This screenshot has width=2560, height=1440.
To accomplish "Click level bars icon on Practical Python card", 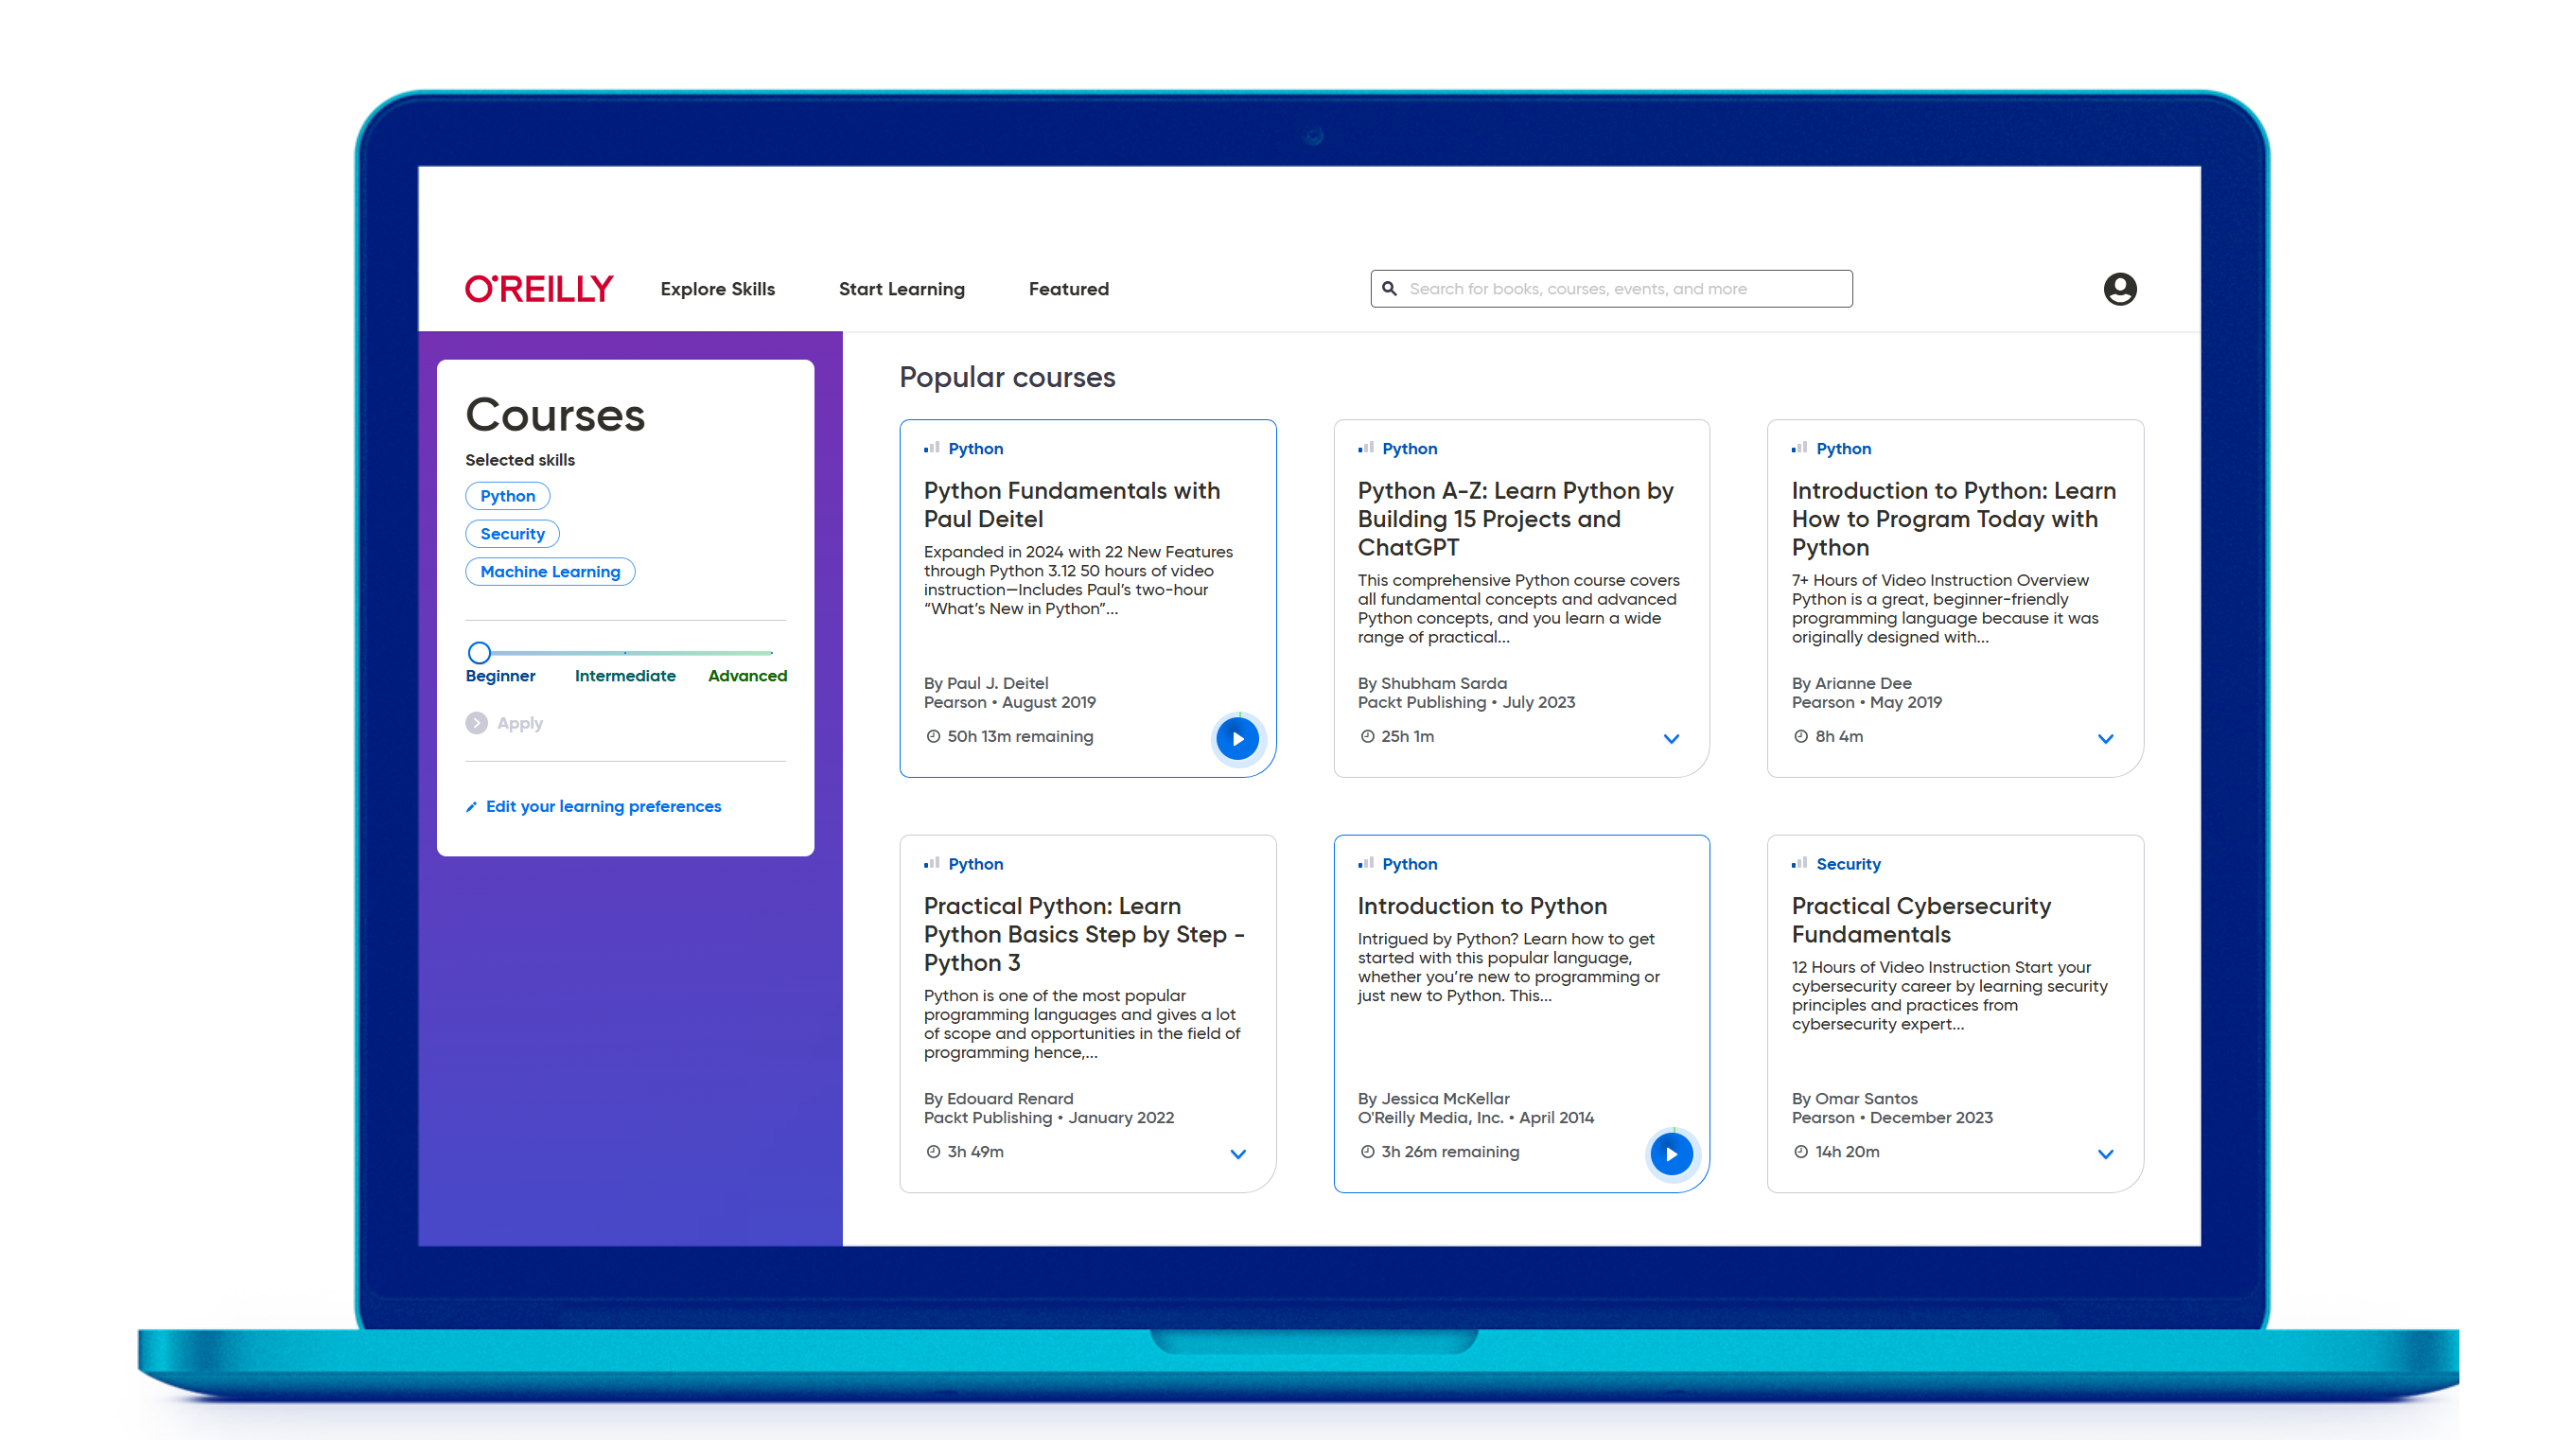I will (x=931, y=863).
